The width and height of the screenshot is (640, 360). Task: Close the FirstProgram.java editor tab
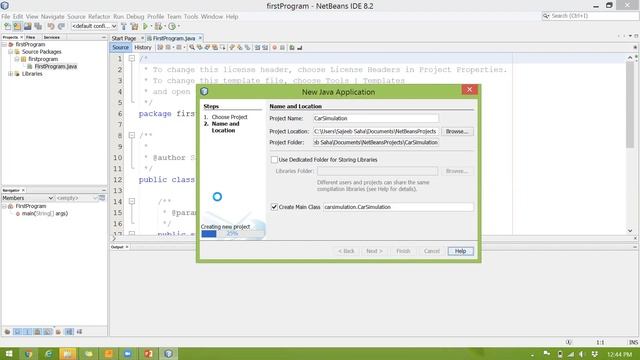(200, 38)
